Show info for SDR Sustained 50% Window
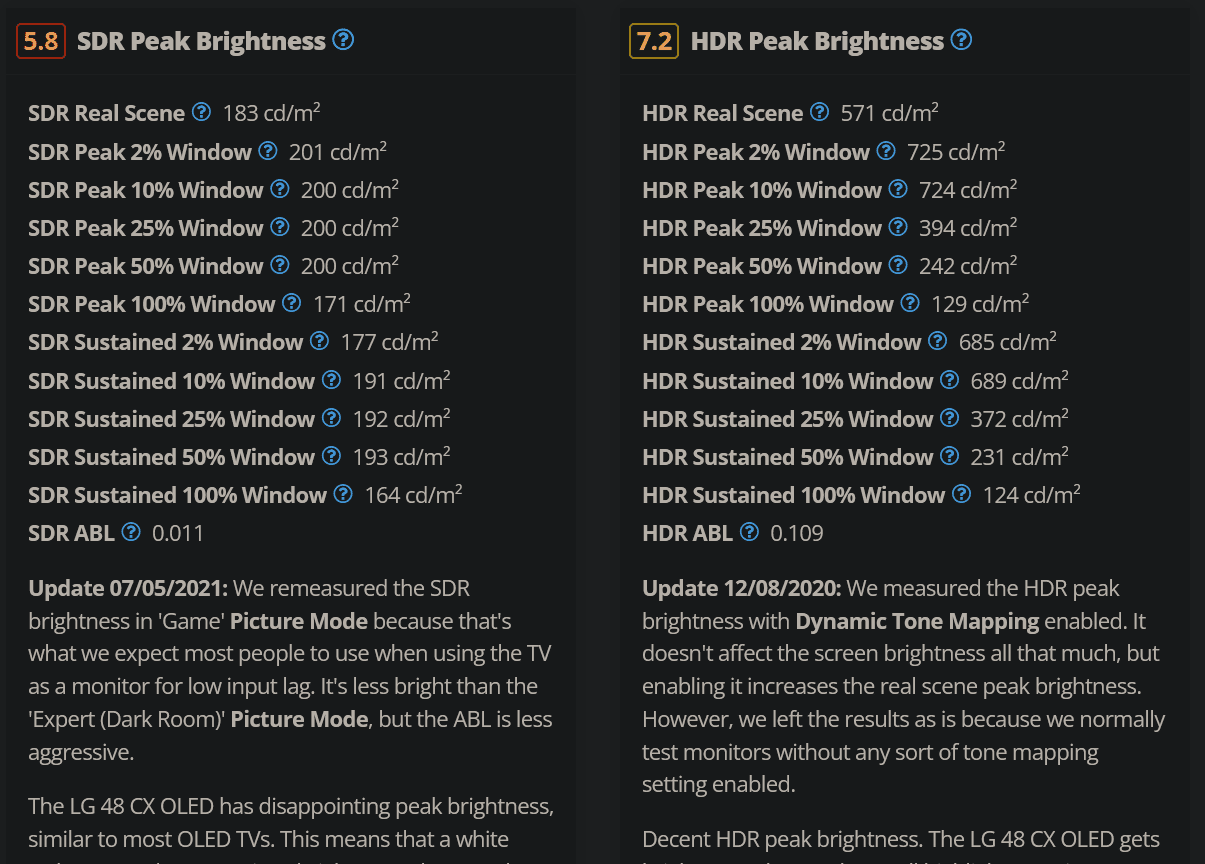 click(331, 456)
